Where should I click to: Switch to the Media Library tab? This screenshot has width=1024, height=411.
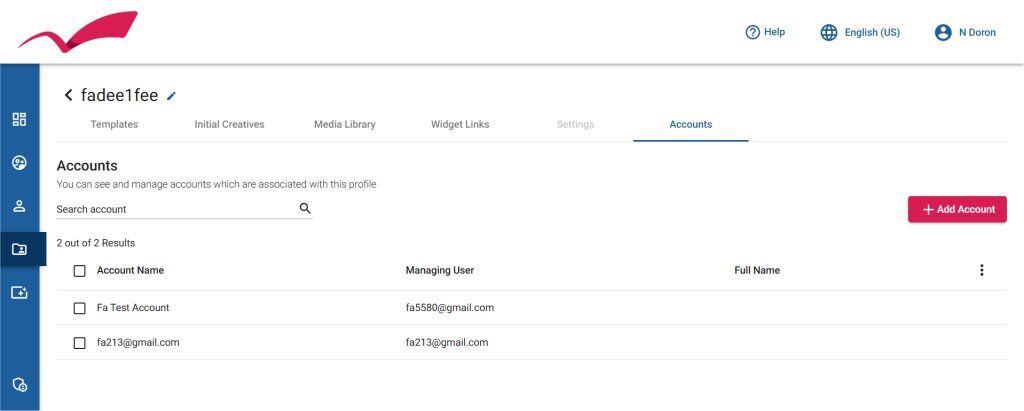coord(344,125)
